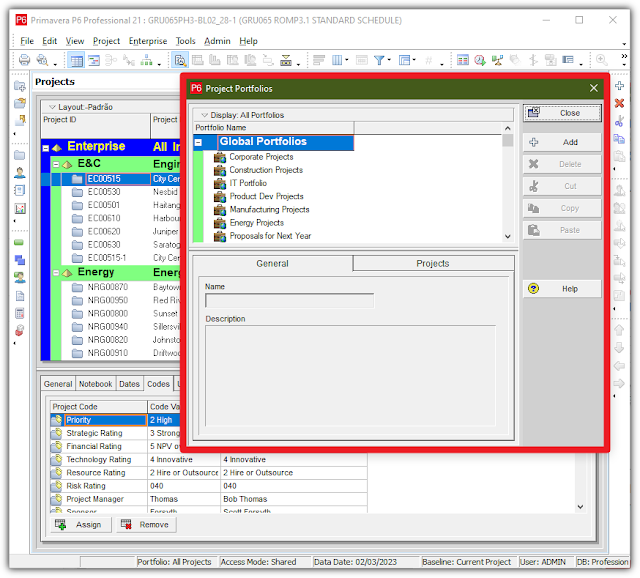Viewport: 640px width, 578px height.
Task: Click the Print icon in the toolbar
Action: tap(24, 60)
